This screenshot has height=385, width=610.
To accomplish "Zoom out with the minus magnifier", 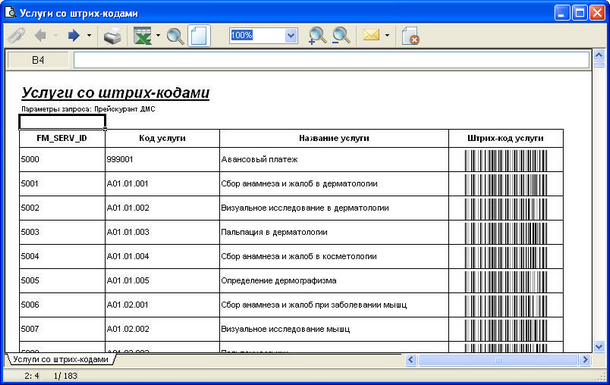I will coord(341,36).
